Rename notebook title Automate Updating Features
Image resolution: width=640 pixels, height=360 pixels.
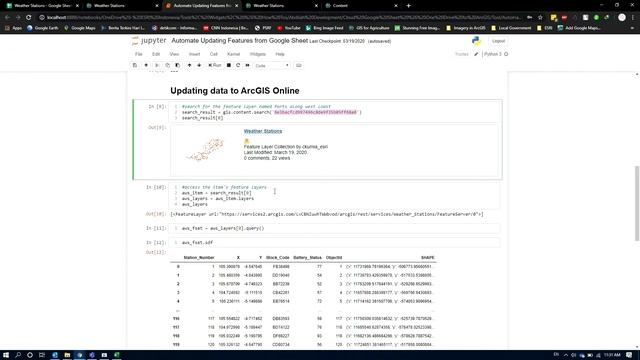(x=240, y=40)
